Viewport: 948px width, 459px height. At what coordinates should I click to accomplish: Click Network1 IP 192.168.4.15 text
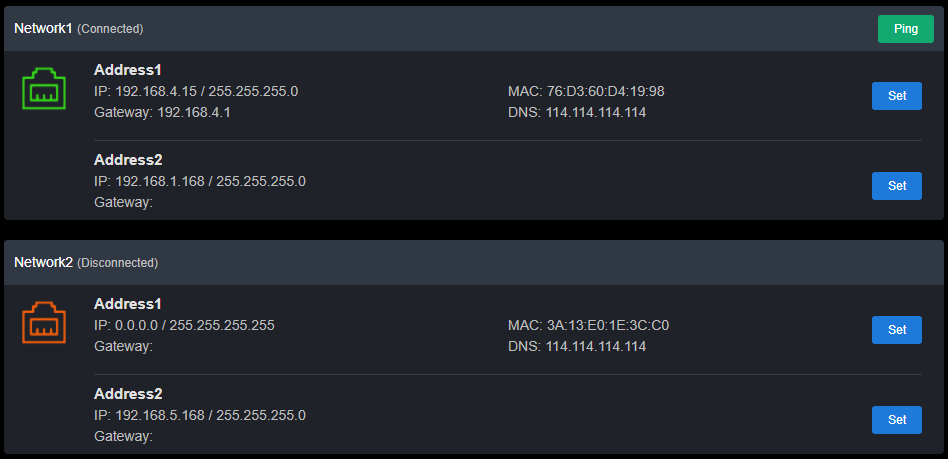tap(196, 92)
